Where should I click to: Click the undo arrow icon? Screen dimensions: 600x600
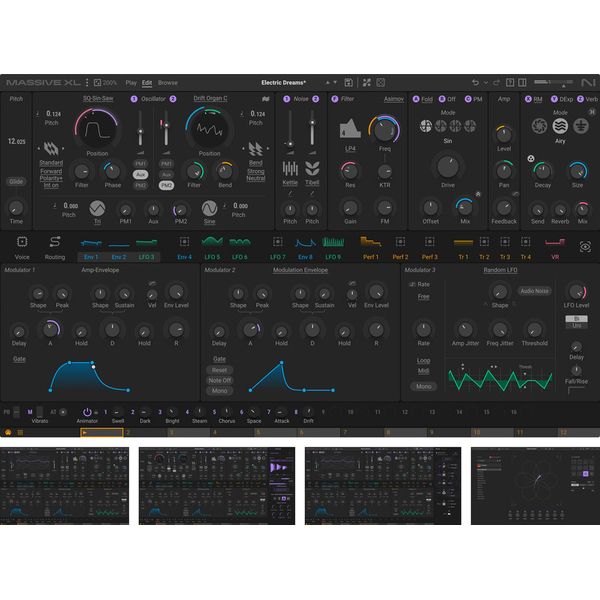click(475, 83)
